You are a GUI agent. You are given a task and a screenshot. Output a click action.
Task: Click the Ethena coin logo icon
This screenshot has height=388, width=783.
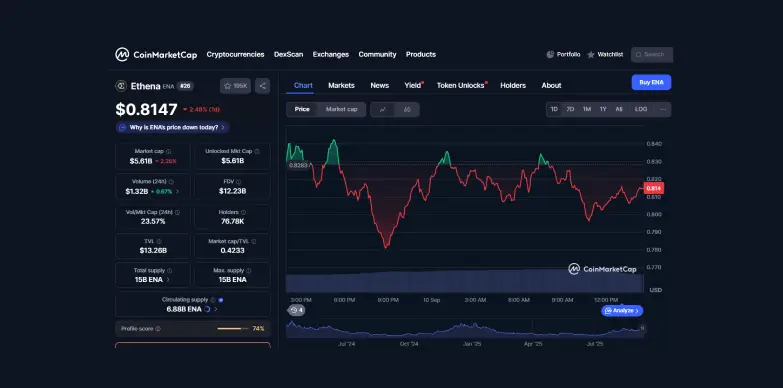pyautogui.click(x=121, y=86)
